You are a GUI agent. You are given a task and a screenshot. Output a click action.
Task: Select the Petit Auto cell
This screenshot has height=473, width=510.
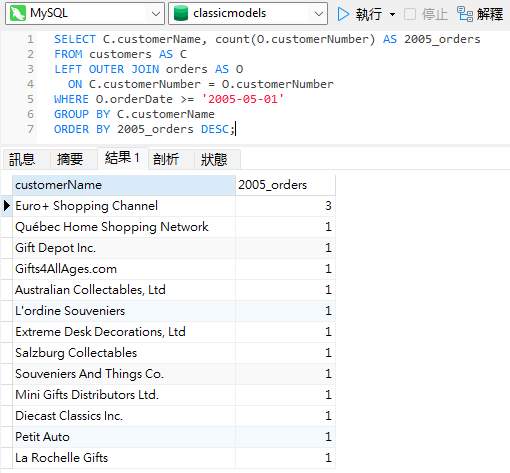pyautogui.click(x=124, y=437)
